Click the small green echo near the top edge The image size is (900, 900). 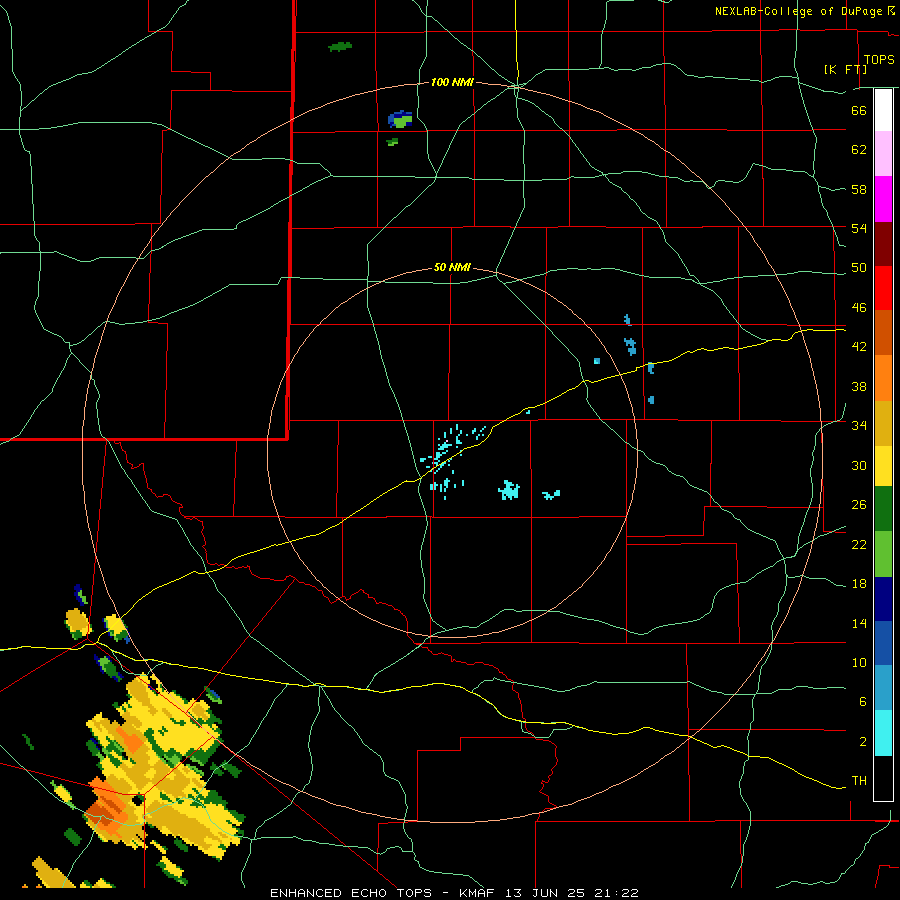click(x=340, y=46)
